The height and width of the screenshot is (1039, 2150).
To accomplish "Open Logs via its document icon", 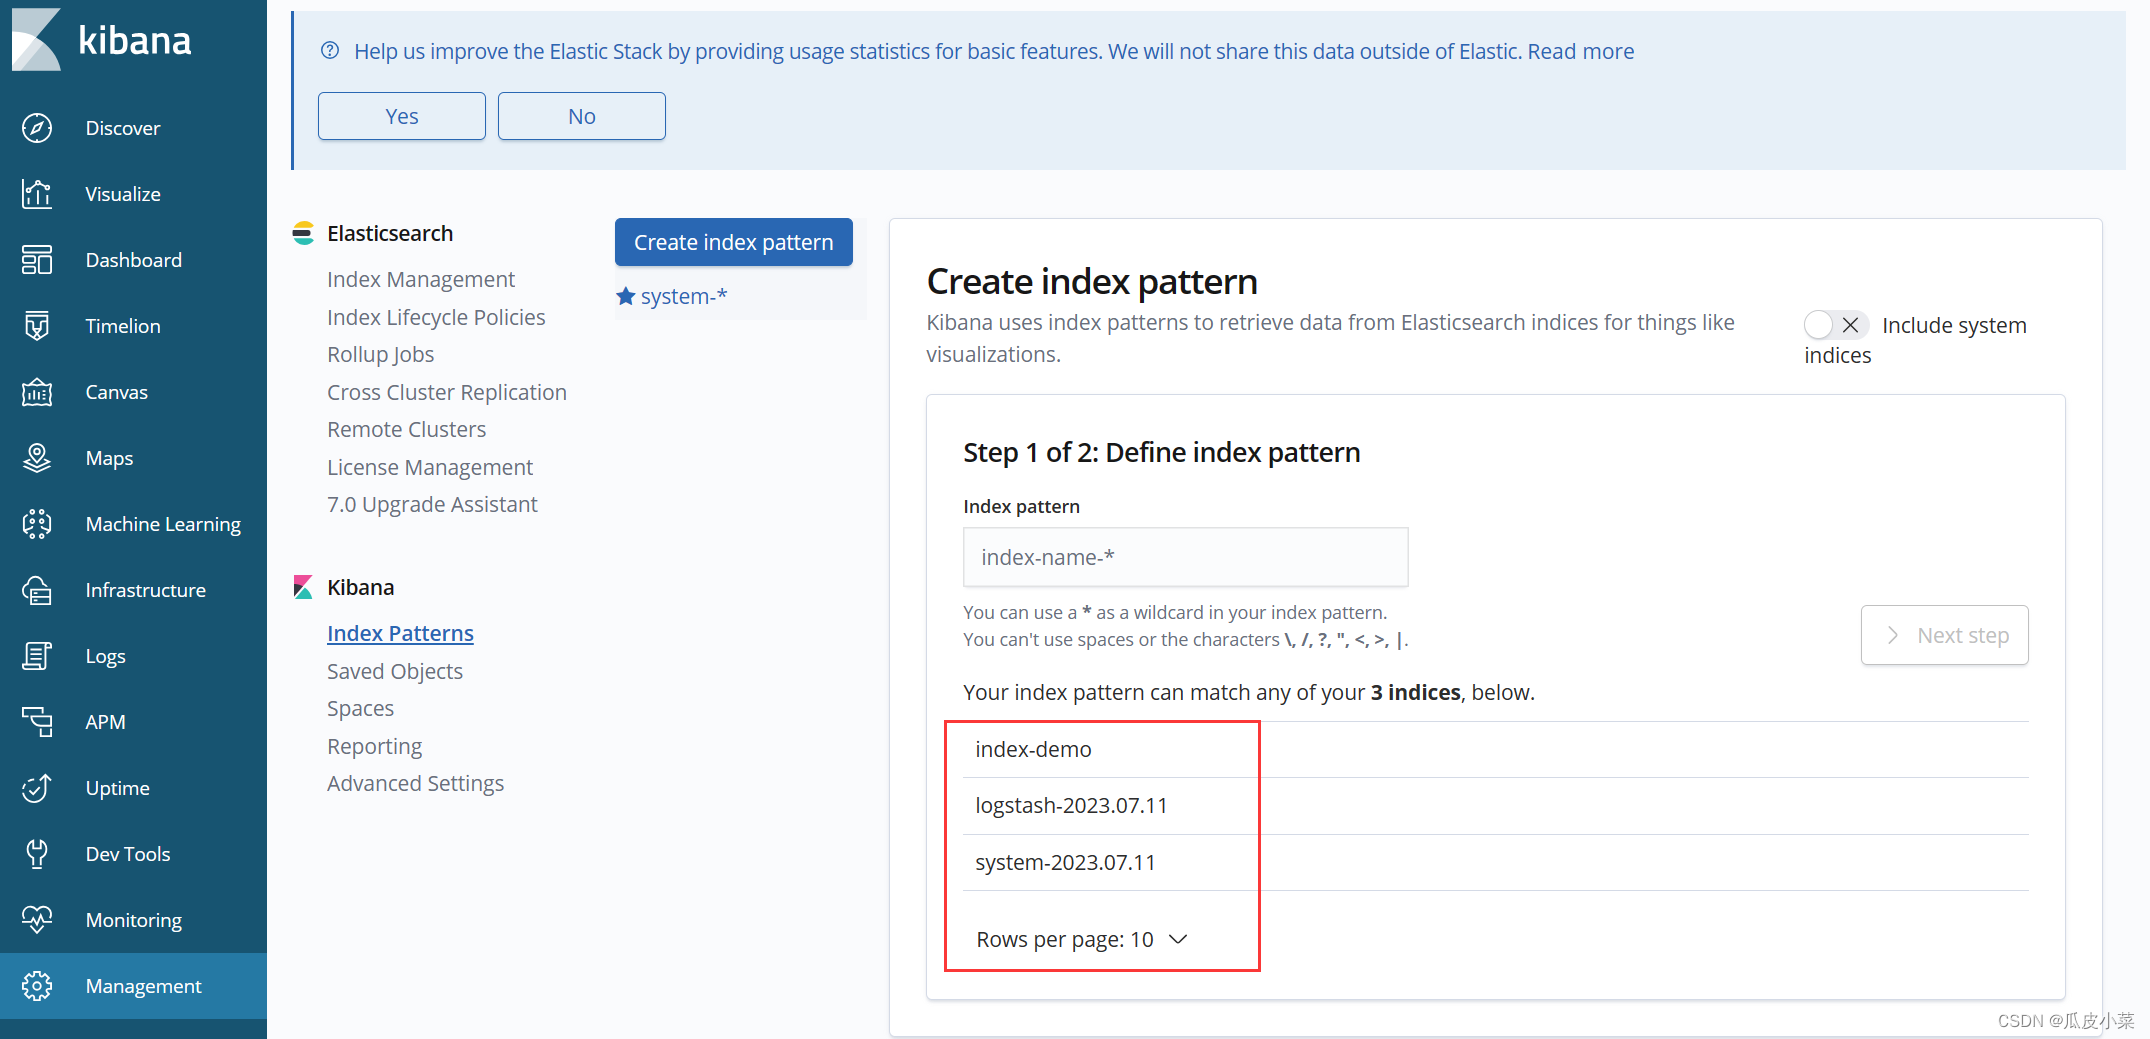I will tap(37, 656).
